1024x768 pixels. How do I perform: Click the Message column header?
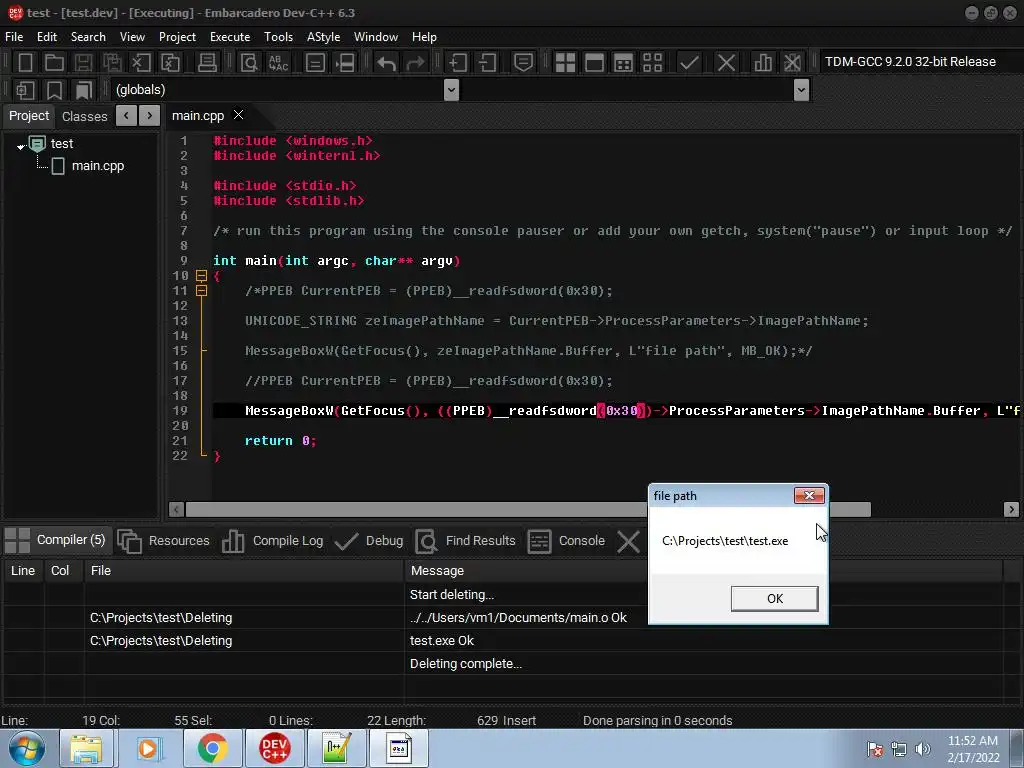pyautogui.click(x=703, y=571)
